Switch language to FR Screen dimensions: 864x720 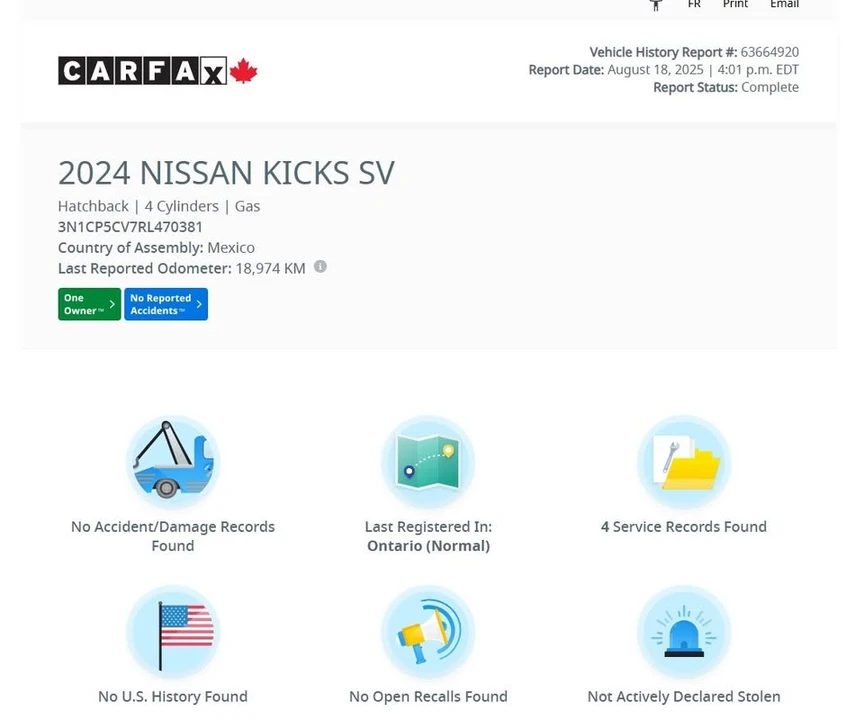pyautogui.click(x=694, y=4)
